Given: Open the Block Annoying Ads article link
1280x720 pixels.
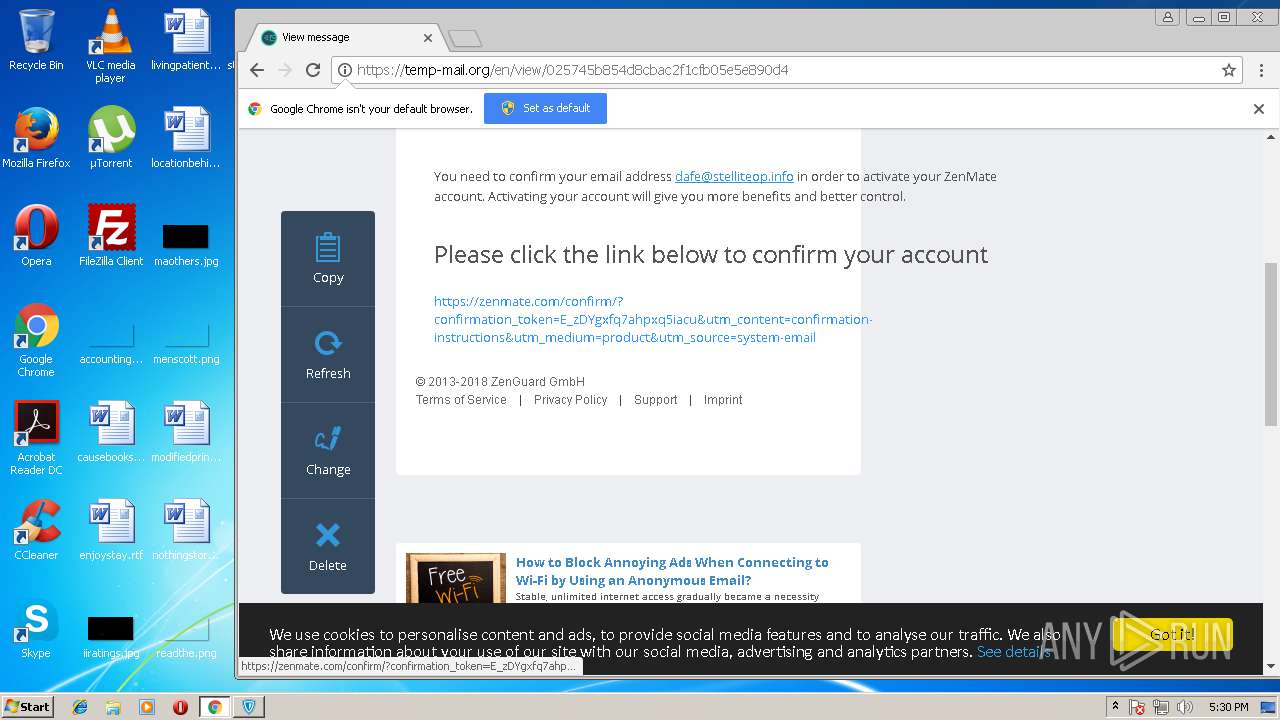Looking at the screenshot, I should (672, 571).
